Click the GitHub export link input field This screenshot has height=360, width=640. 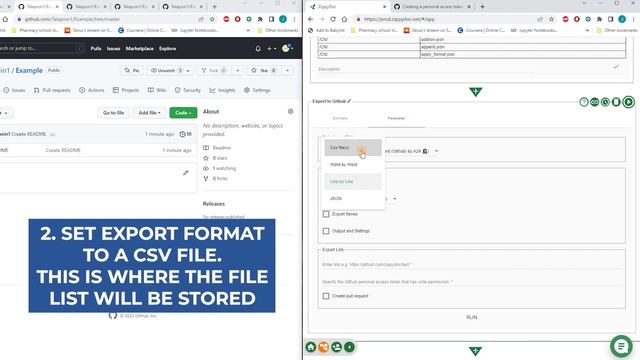click(x=471, y=264)
